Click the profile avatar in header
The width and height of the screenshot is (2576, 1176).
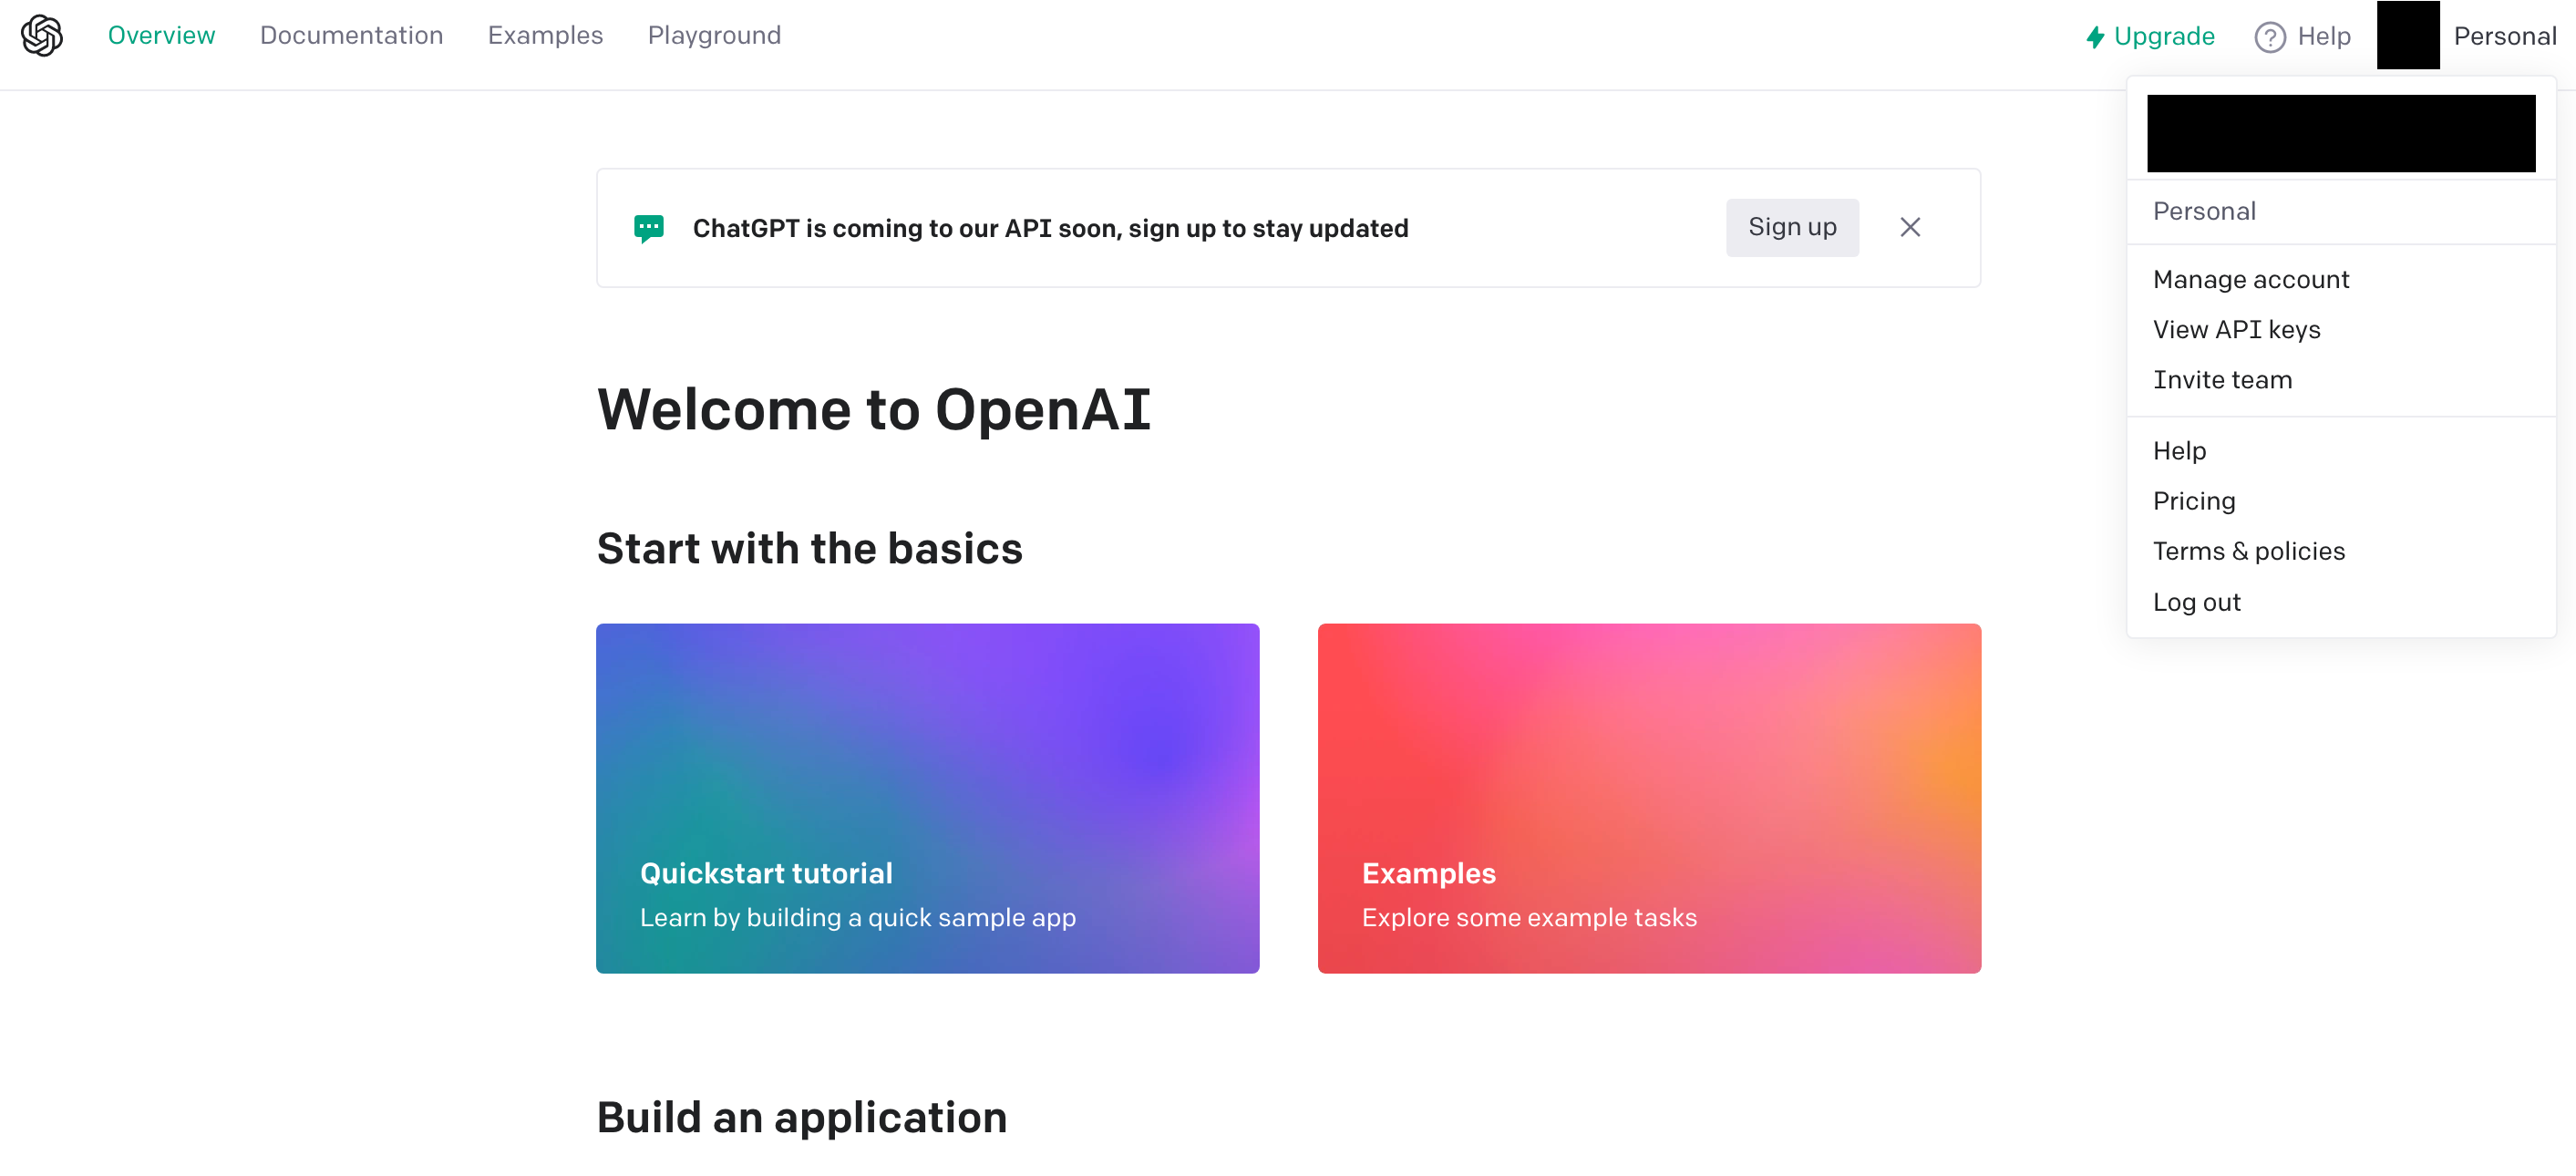click(2407, 35)
